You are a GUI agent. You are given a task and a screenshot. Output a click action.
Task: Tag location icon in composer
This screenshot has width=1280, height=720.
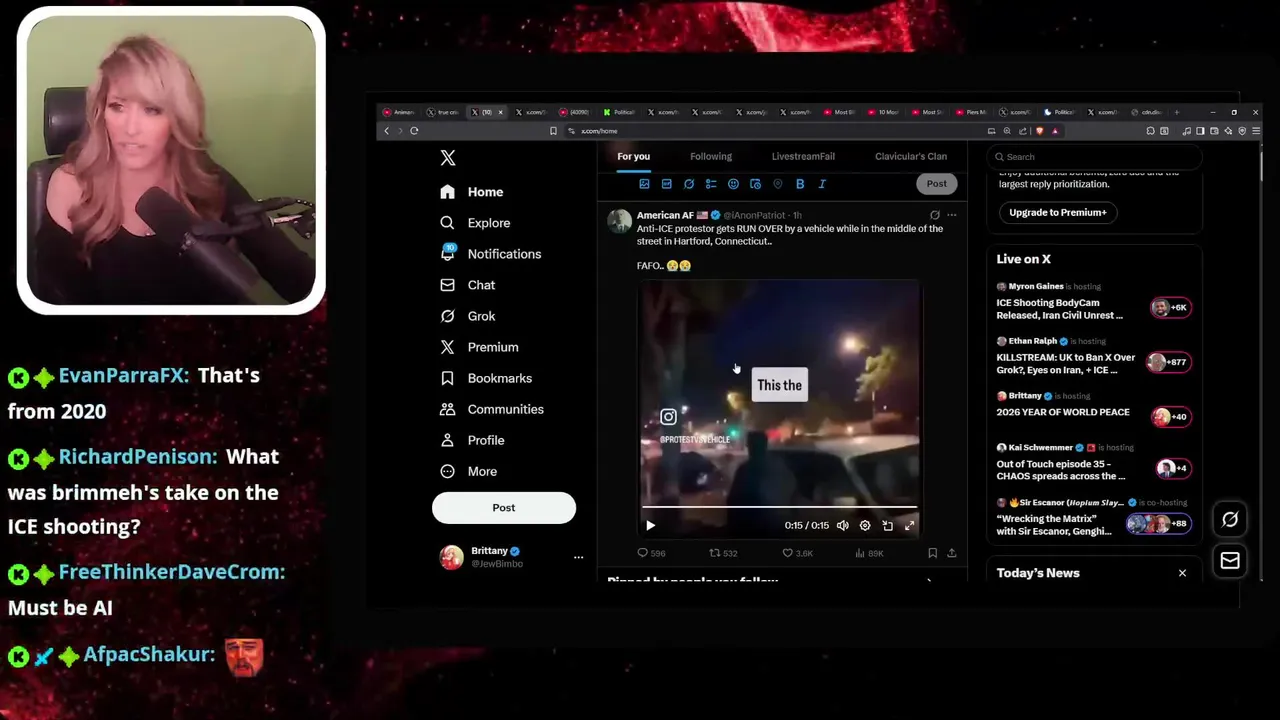[778, 184]
